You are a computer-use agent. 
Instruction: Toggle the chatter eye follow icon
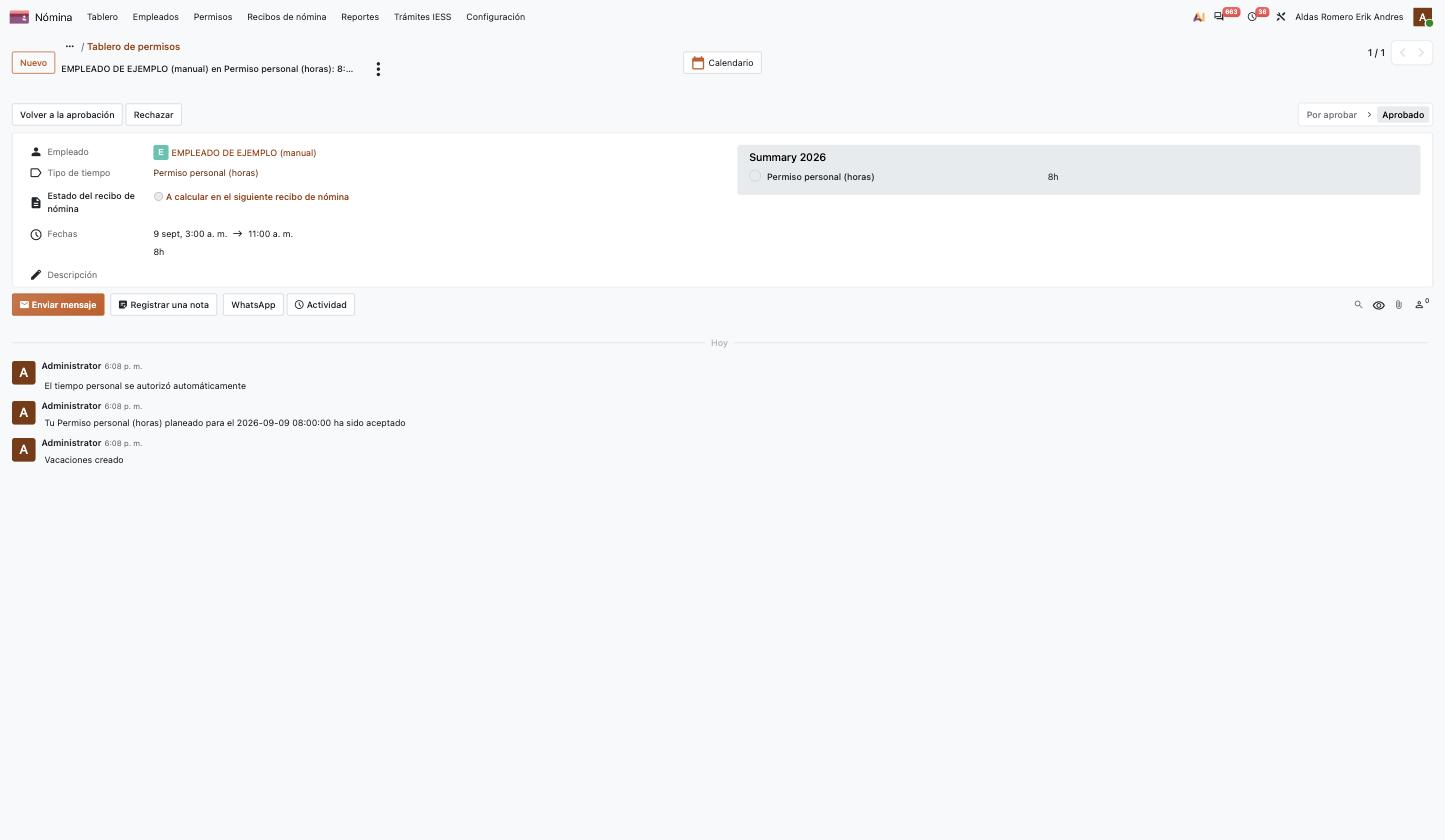click(1378, 305)
